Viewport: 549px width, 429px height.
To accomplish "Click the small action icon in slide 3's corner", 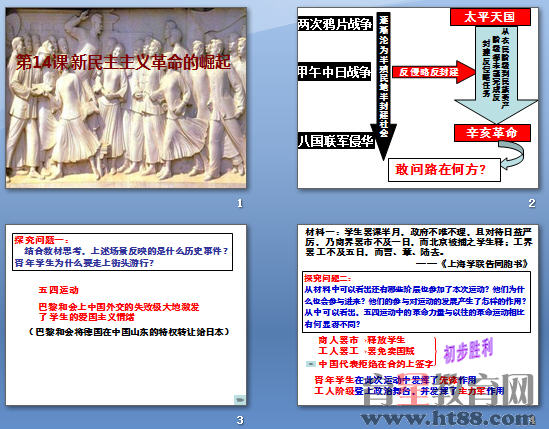I will click(240, 399).
